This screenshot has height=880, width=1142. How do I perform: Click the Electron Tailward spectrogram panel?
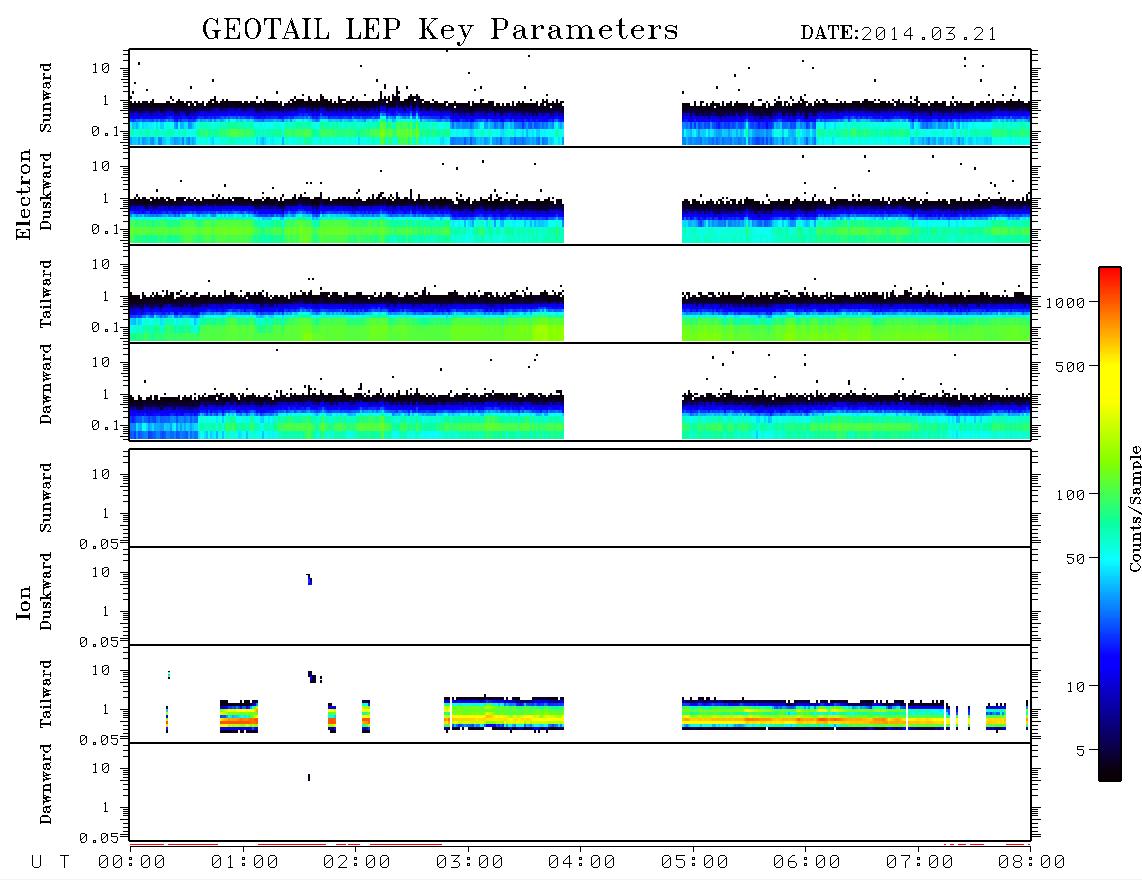tap(580, 294)
